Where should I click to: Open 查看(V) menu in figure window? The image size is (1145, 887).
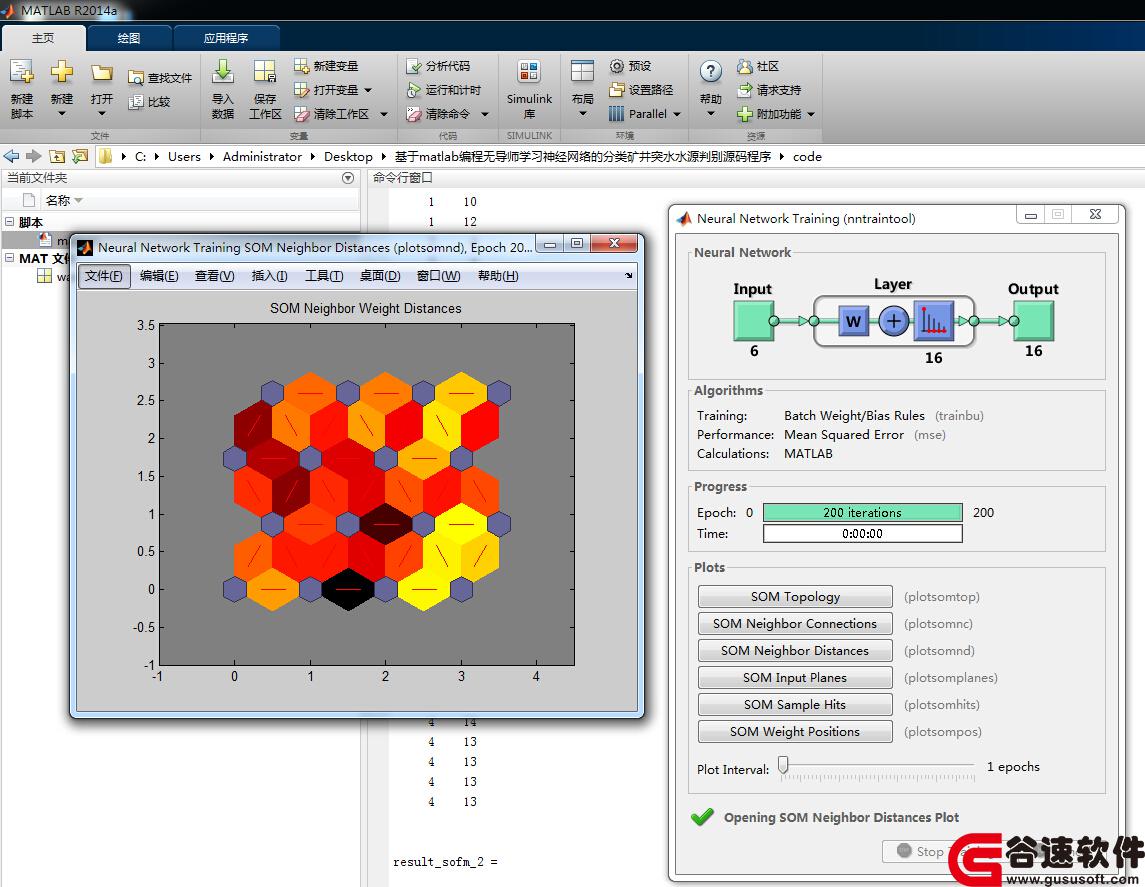(215, 276)
